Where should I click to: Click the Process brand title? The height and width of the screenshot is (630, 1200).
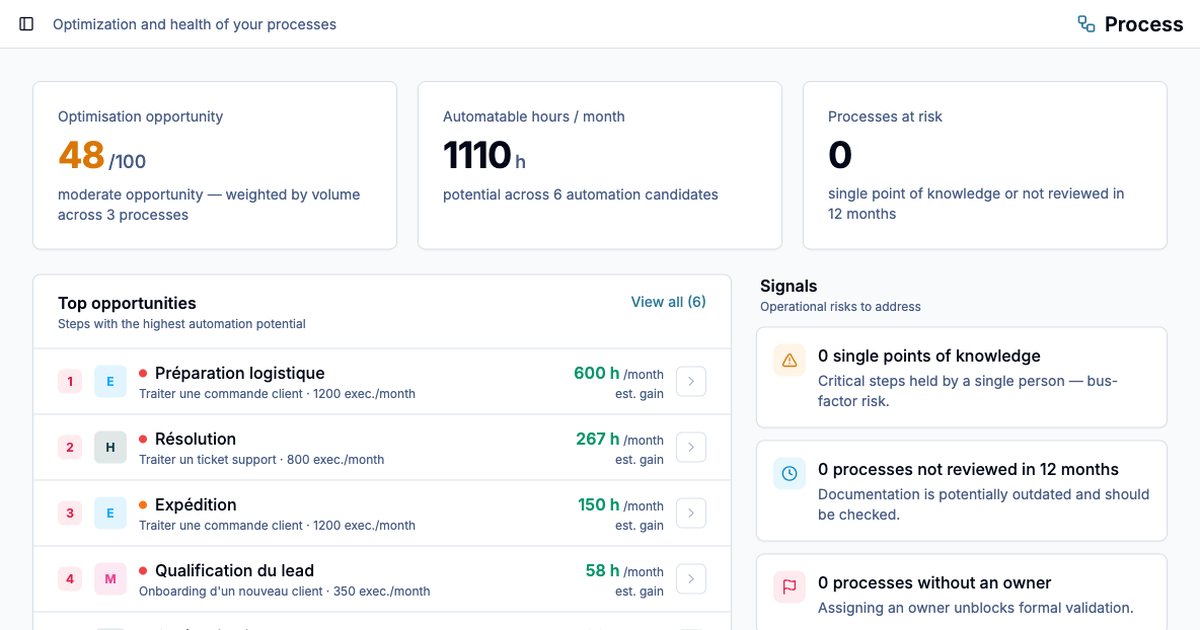pyautogui.click(x=1144, y=24)
